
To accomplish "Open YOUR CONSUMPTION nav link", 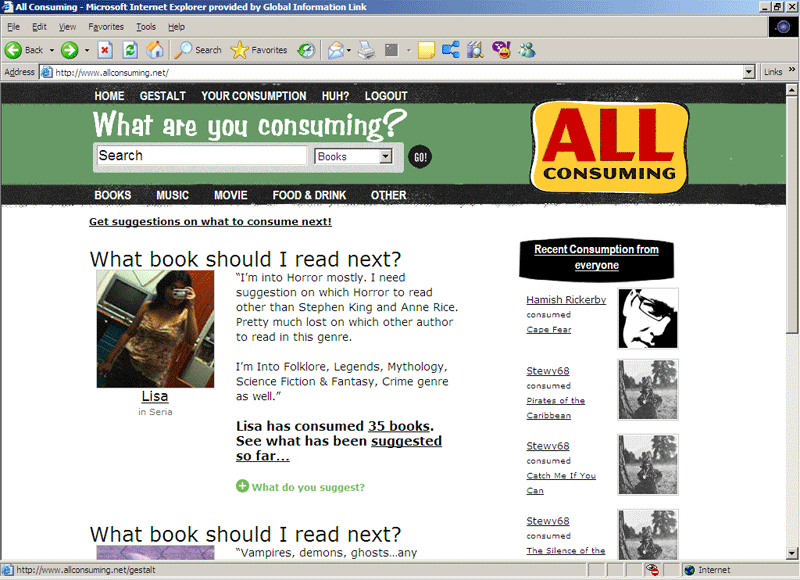I will [254, 96].
